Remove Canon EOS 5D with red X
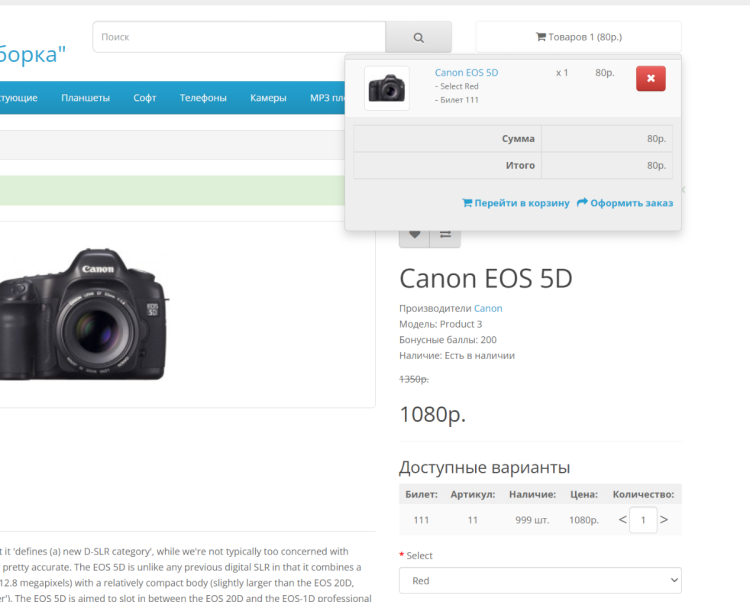 (x=650, y=78)
